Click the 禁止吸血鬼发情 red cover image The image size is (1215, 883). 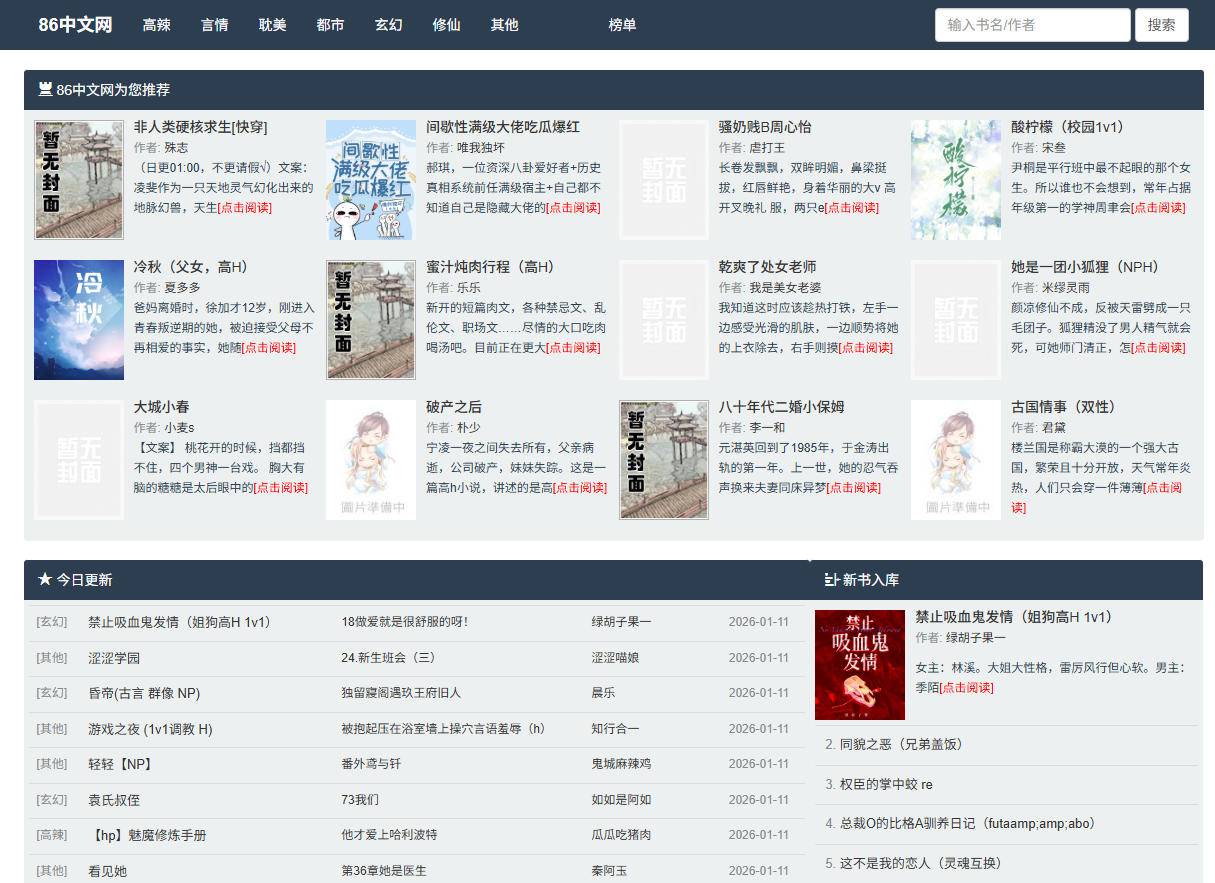coord(858,662)
